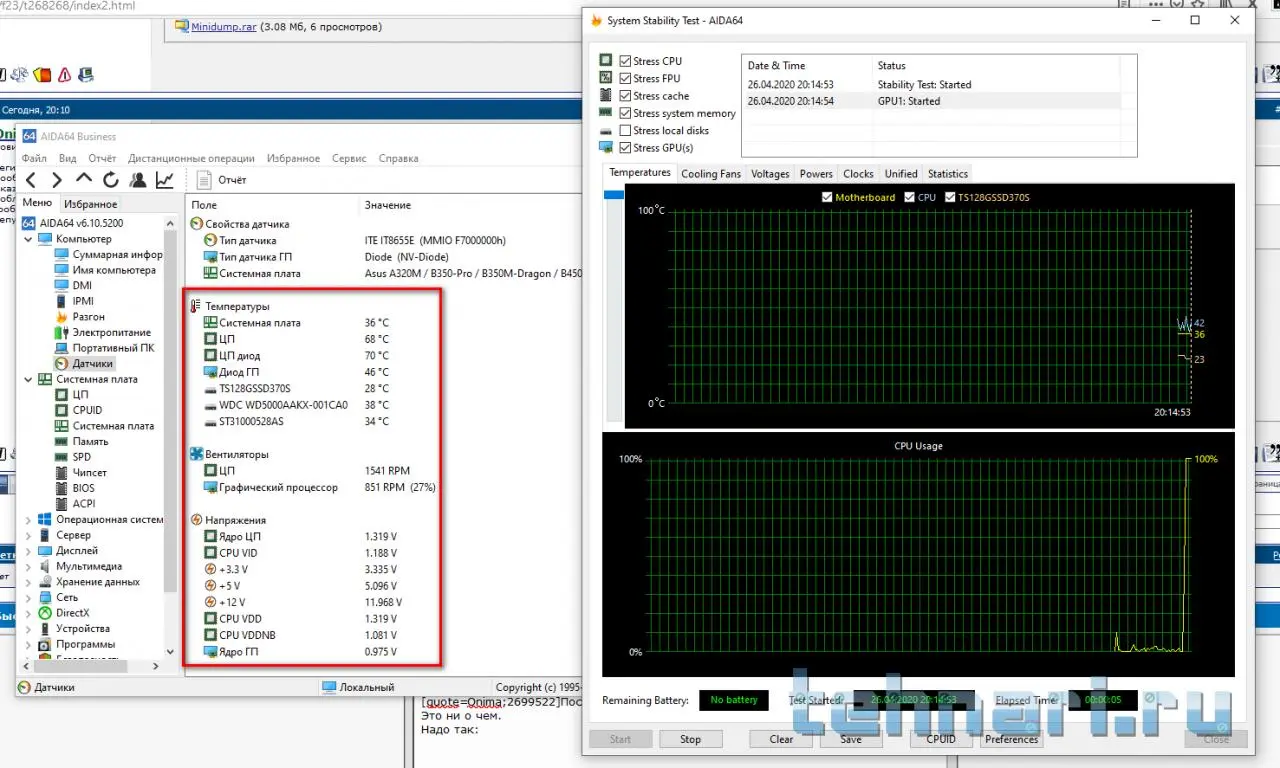Switch to the Cooling Fans tab
Viewport: 1280px width, 768px height.
click(x=711, y=174)
